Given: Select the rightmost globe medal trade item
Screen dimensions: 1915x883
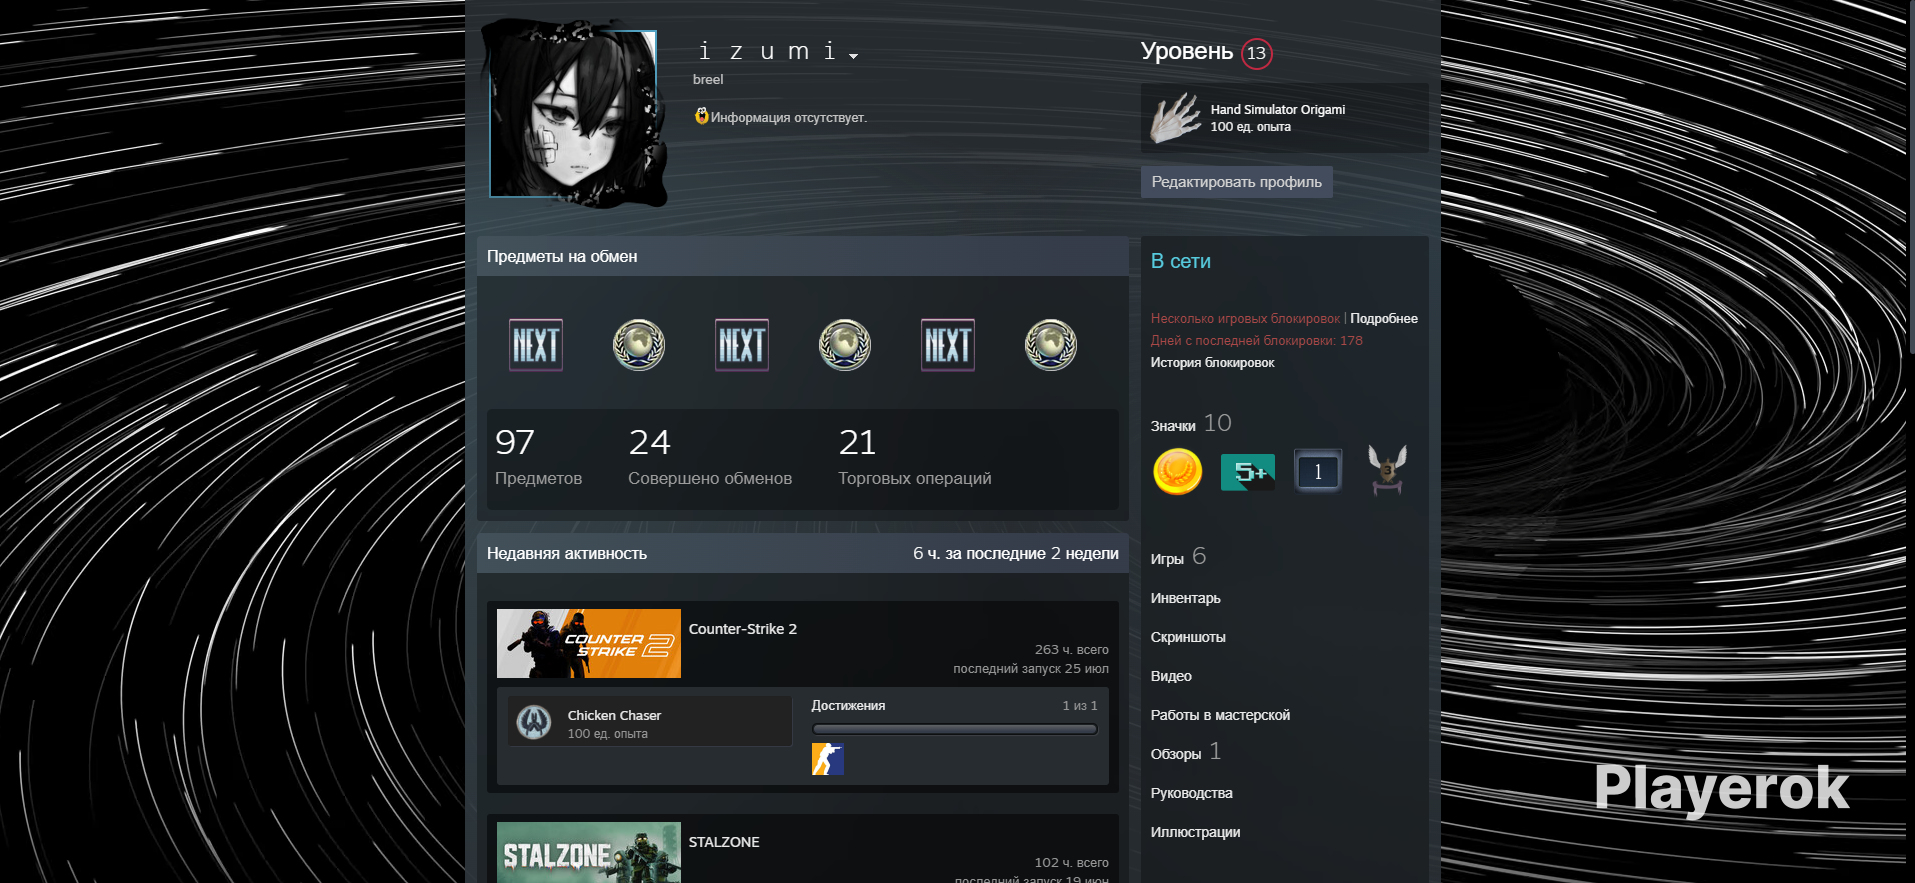Looking at the screenshot, I should tap(1051, 345).
